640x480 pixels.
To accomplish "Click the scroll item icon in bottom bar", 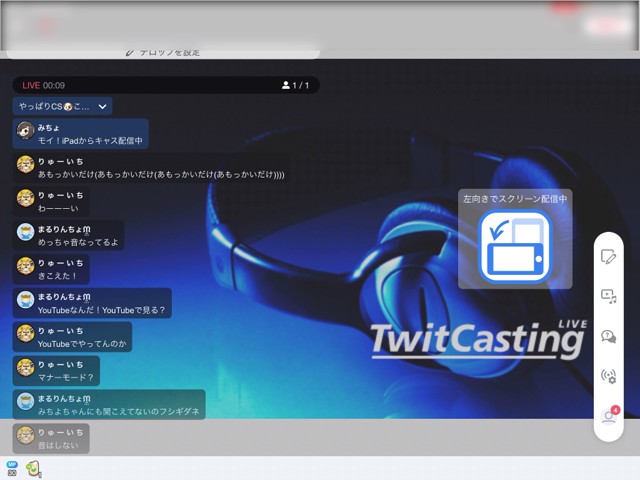I will tap(33, 469).
